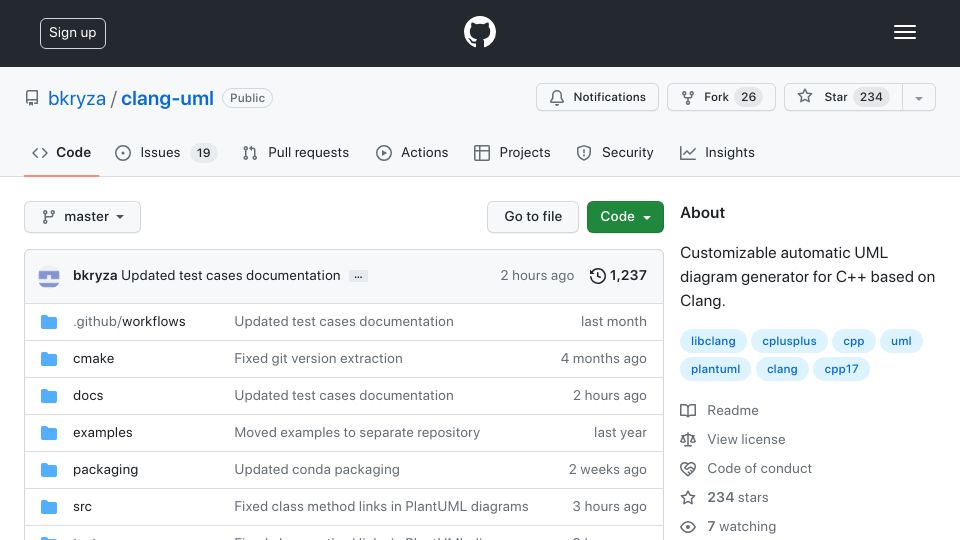960x540 pixels.
Task: Open the Readme link
Action: (x=733, y=410)
